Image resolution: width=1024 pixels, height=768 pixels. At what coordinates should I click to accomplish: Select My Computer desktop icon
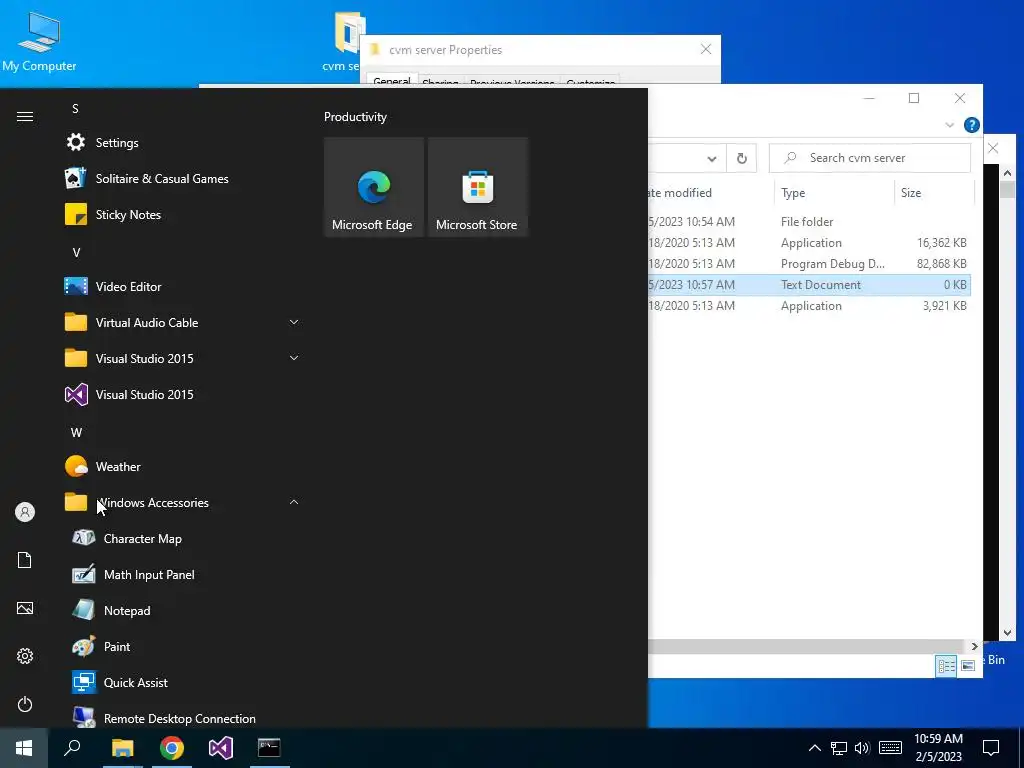pyautogui.click(x=39, y=40)
